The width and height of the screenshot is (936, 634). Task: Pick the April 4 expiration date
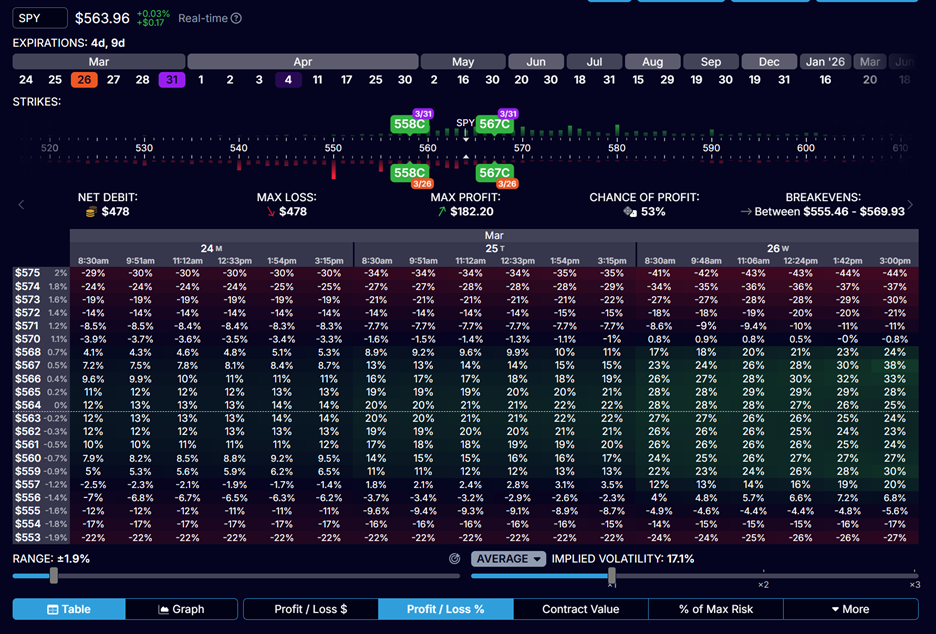[288, 80]
